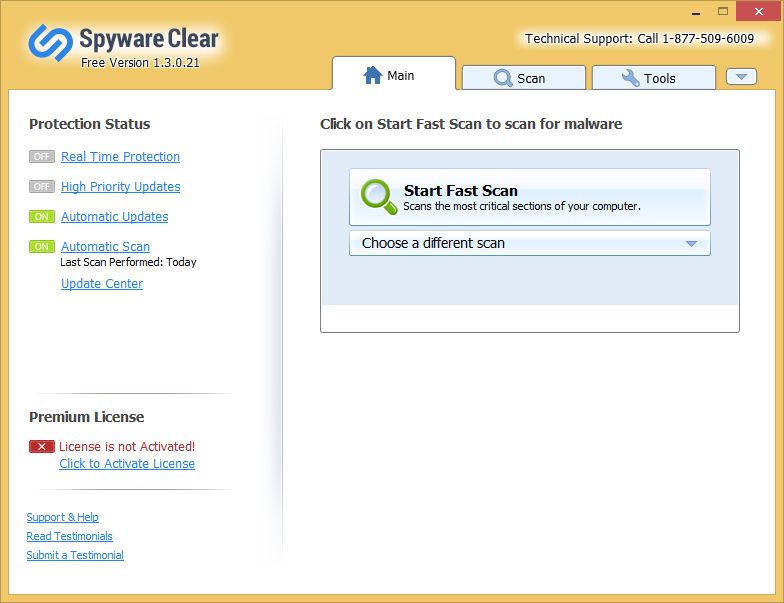
Task: Open the Automatic Scan link
Action: 106,246
